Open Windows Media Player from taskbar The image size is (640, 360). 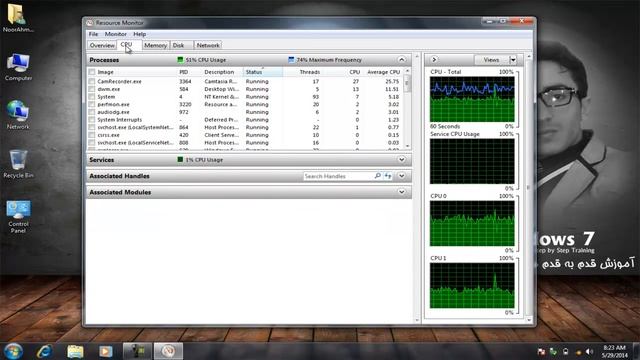coord(105,351)
